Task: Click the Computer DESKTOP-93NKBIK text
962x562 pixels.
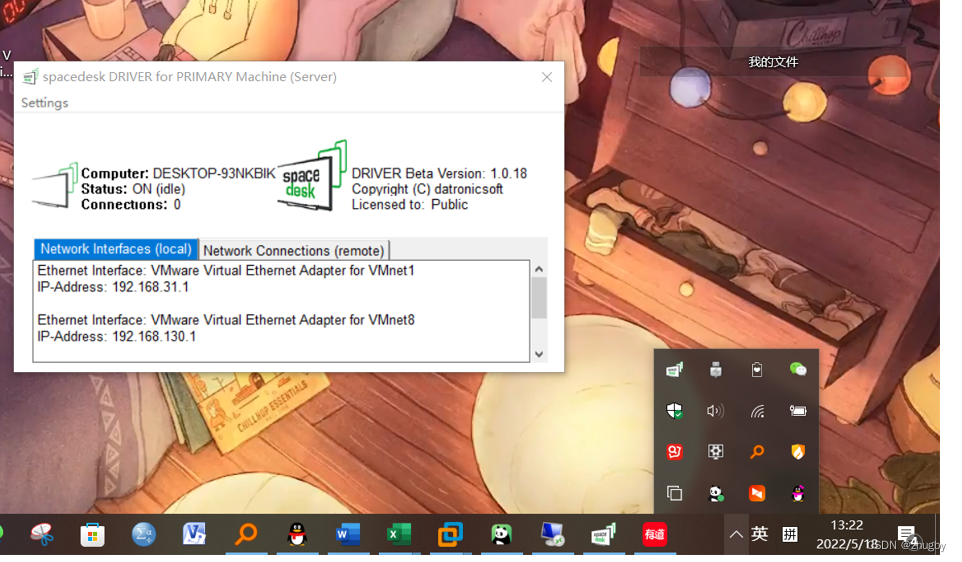Action: pyautogui.click(x=178, y=174)
